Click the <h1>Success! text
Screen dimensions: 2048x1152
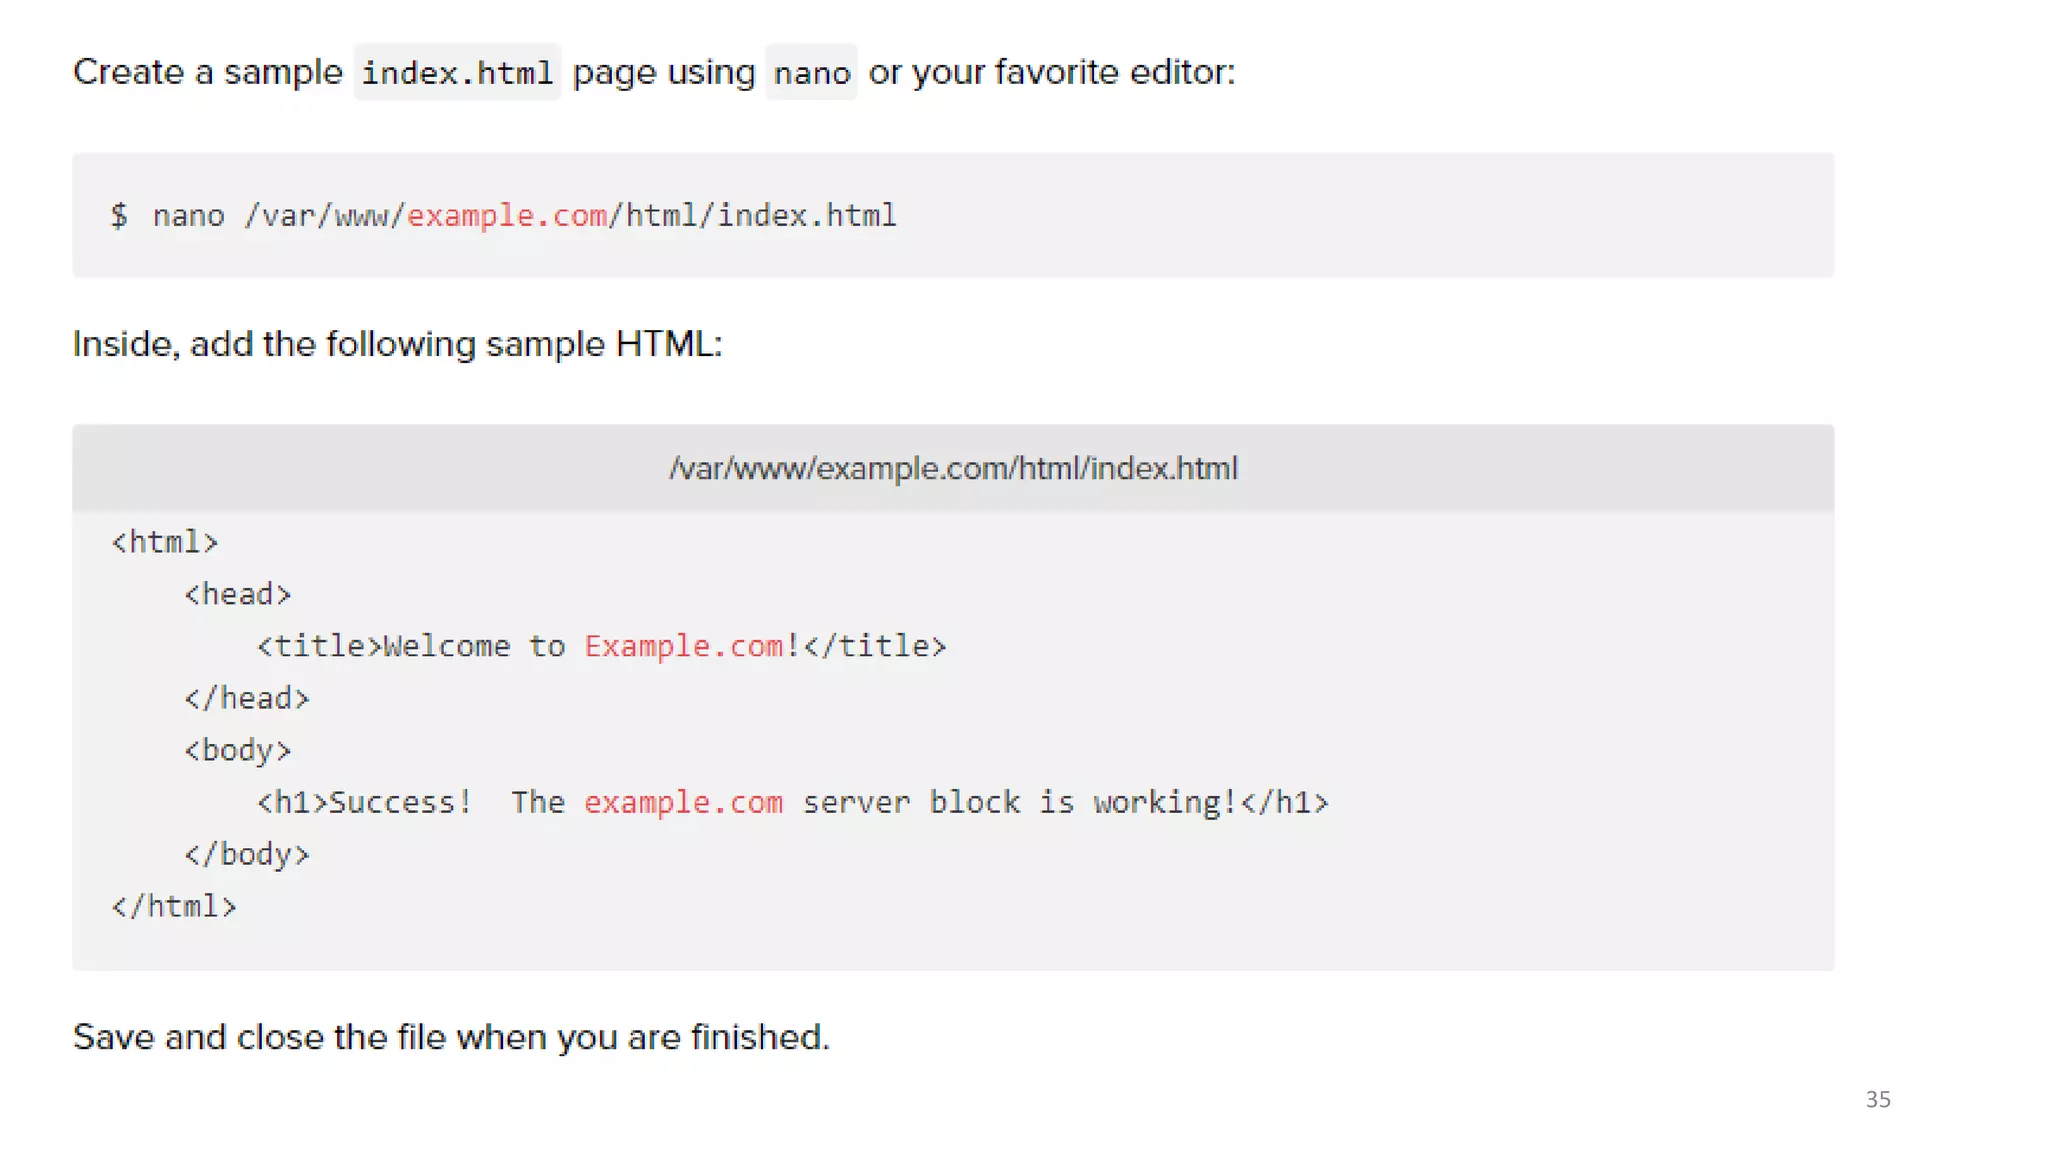[x=365, y=802]
